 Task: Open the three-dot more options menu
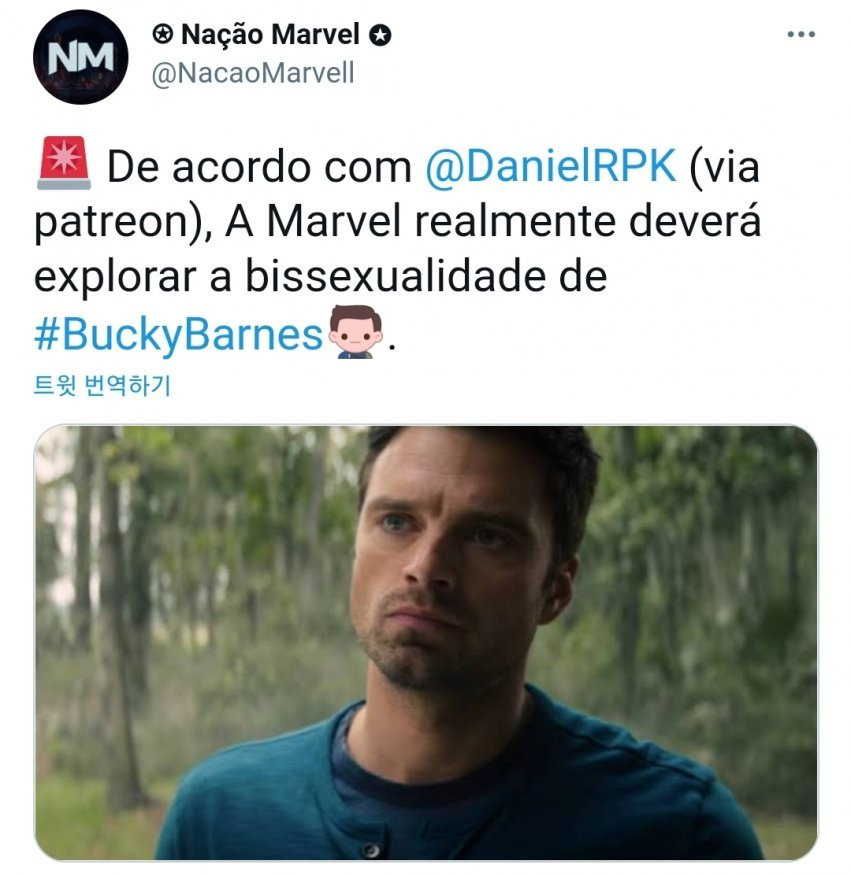click(x=800, y=35)
